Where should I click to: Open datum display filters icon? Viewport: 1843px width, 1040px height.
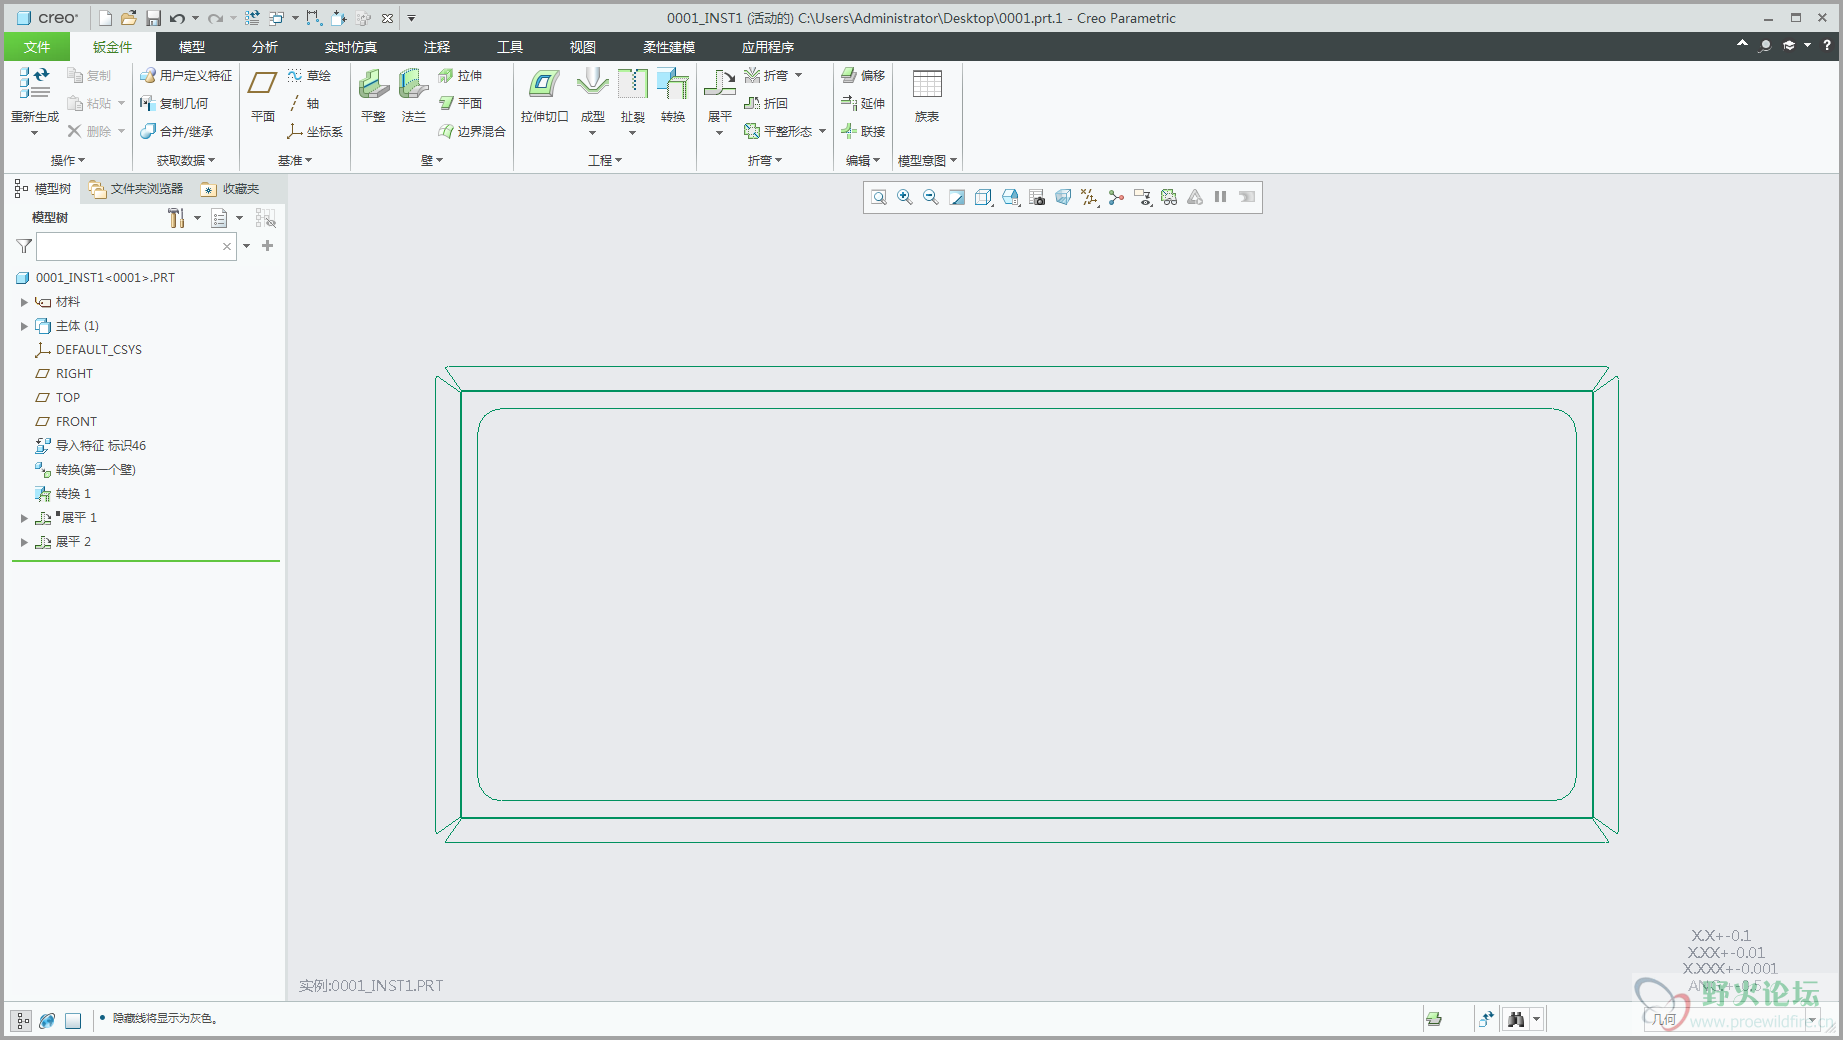[1089, 197]
